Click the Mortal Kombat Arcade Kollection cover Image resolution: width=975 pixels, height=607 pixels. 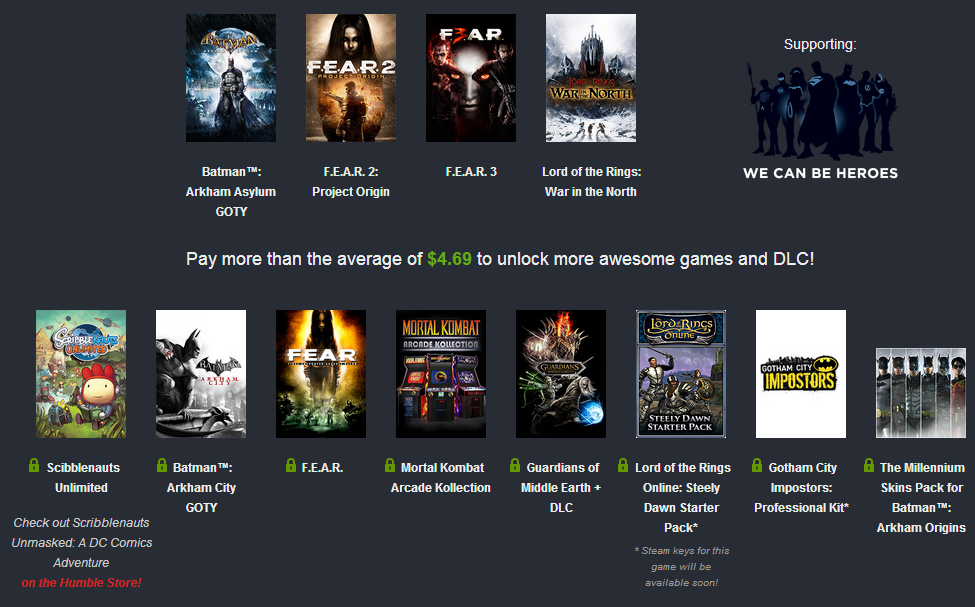(x=441, y=373)
